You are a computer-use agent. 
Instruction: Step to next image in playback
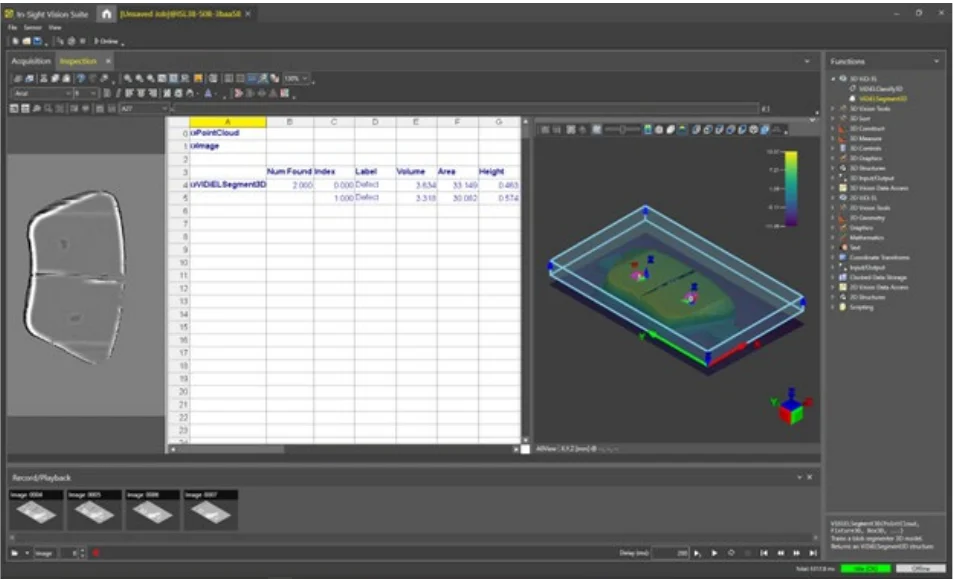tap(796, 553)
